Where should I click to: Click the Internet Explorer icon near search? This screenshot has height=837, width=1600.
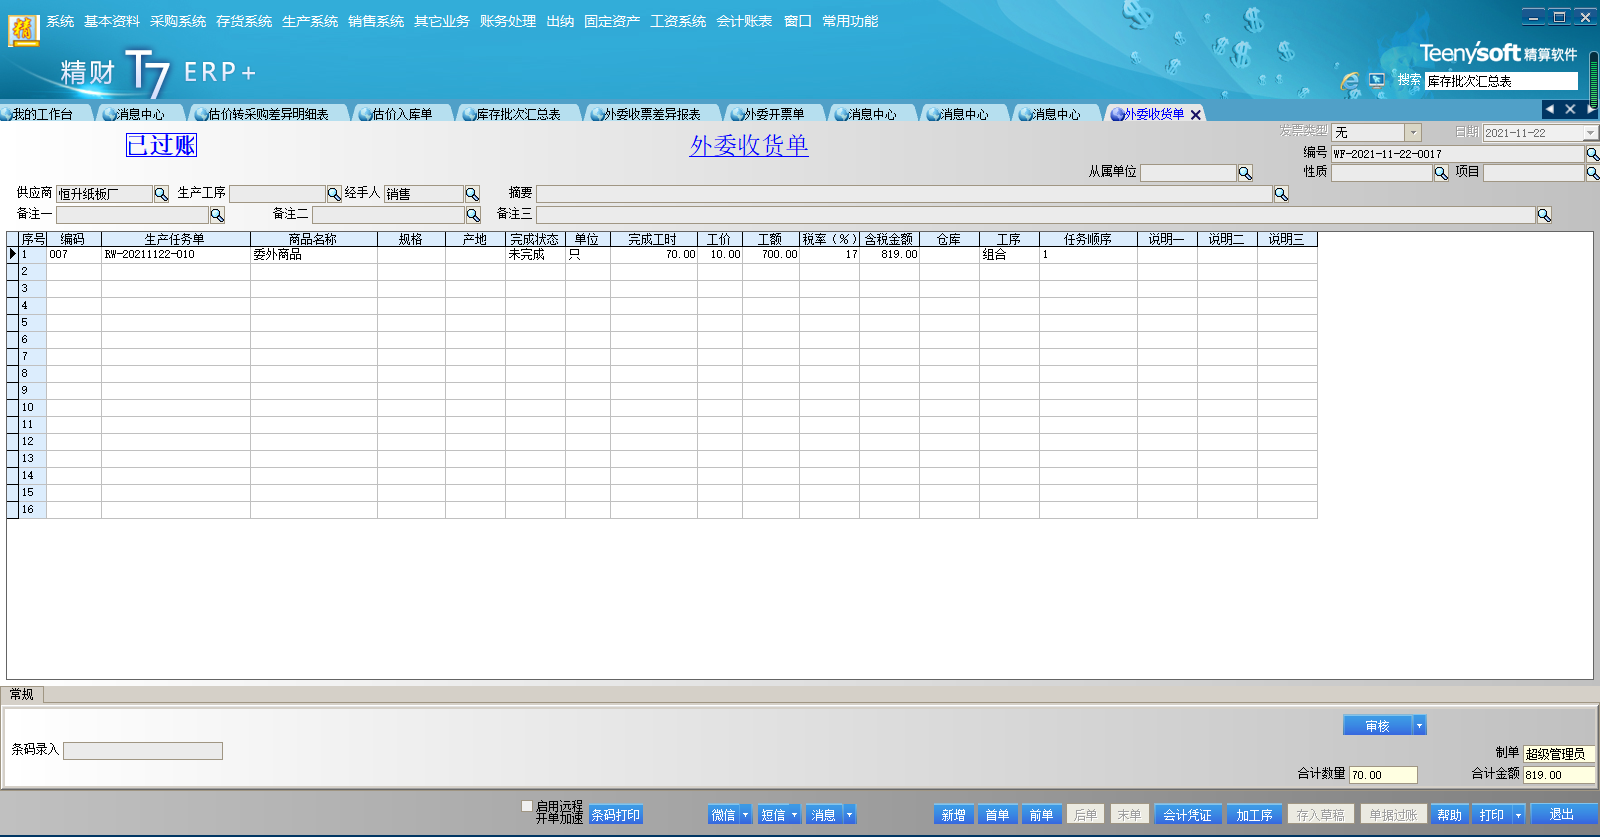coord(1350,80)
